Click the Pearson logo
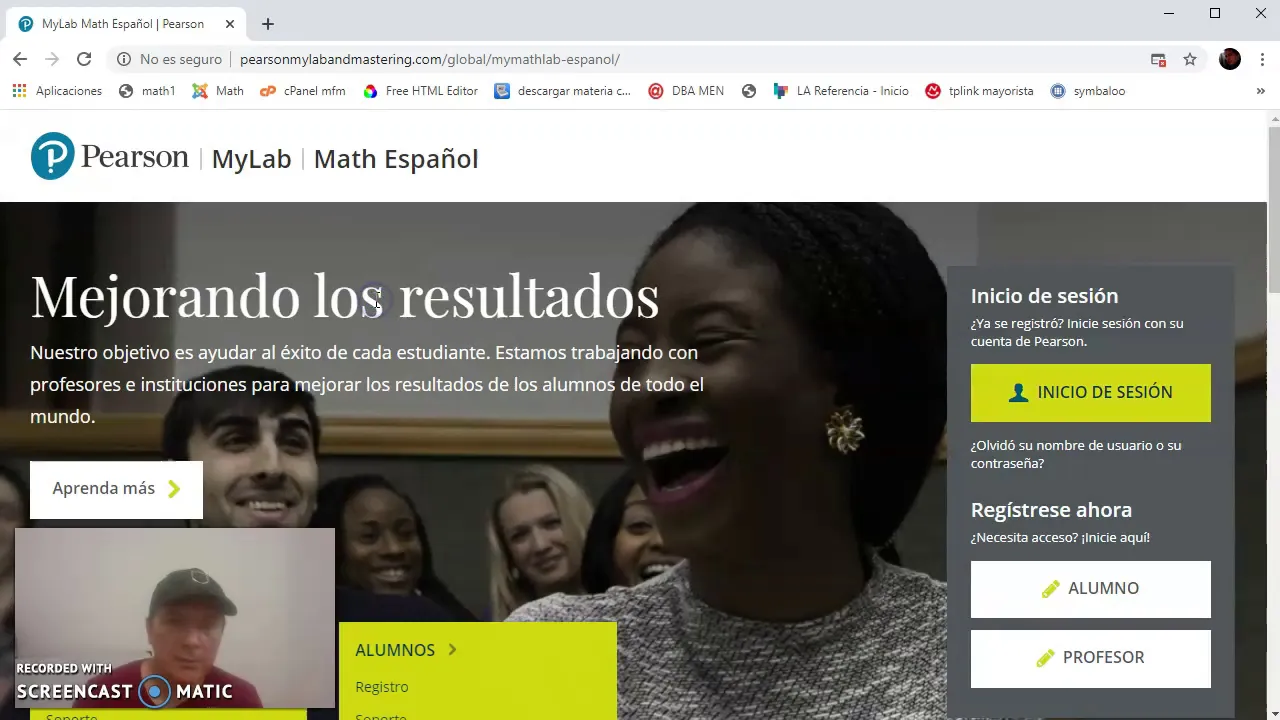Screen dimensions: 1280x720 click(109, 156)
